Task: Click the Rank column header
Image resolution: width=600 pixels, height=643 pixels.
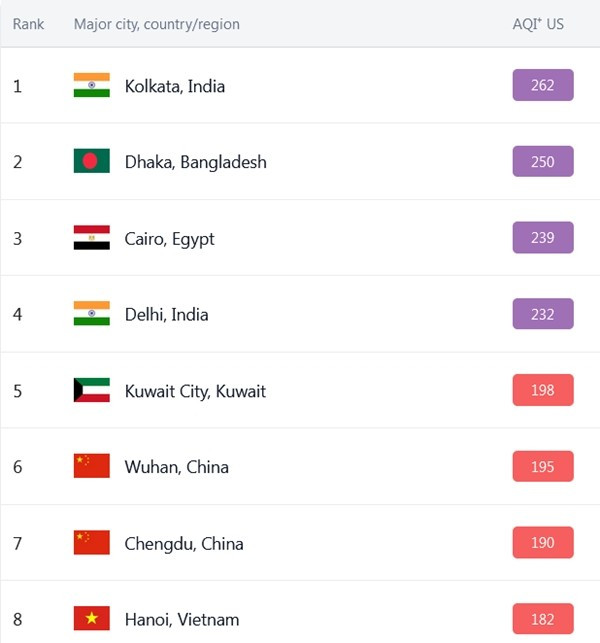Action: (28, 24)
